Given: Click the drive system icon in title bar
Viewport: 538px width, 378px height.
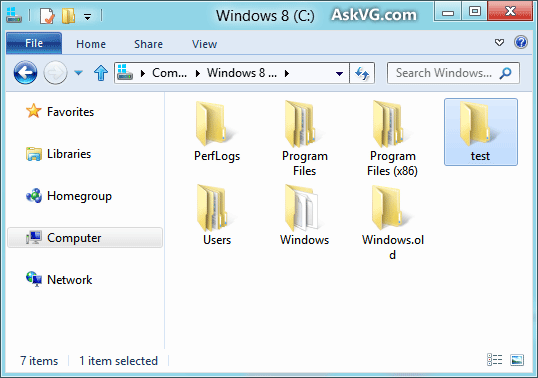Looking at the screenshot, I should [14, 15].
